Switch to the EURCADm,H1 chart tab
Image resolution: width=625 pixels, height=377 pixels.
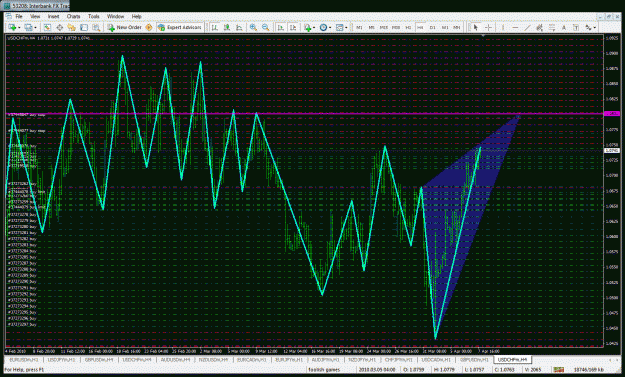click(x=252, y=359)
